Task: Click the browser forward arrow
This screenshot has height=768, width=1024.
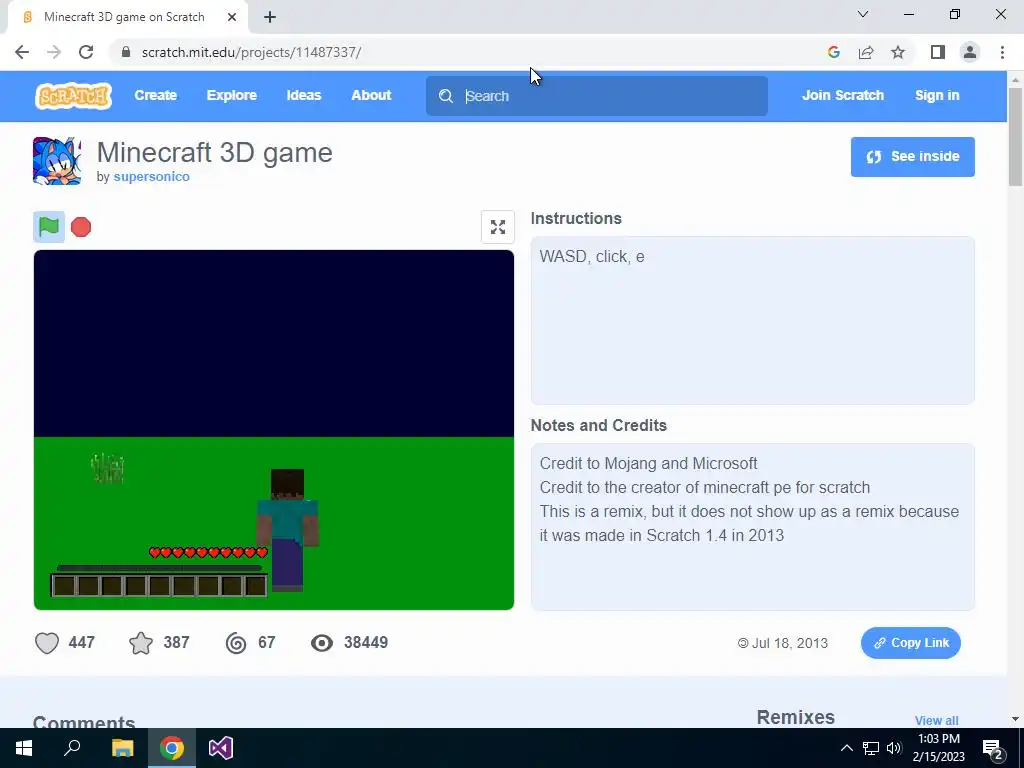Action: click(54, 52)
